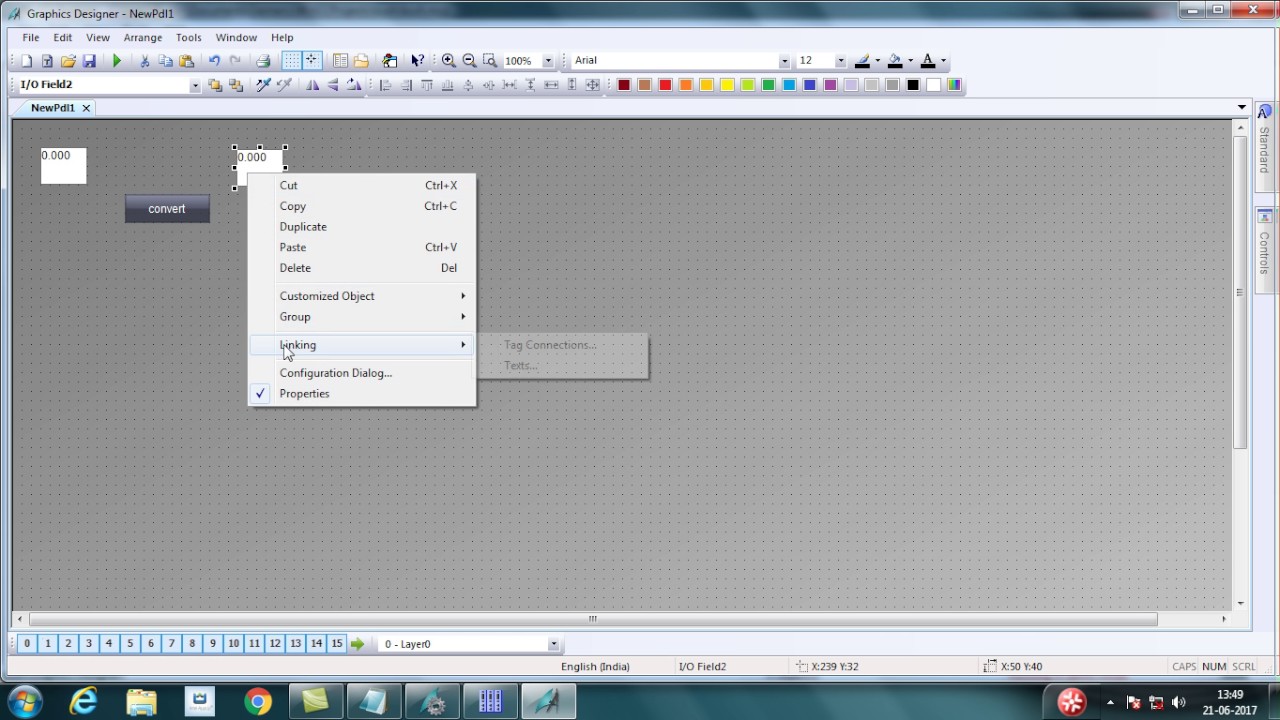Toggle visibility of layer 15
This screenshot has height=720, width=1280.
pyautogui.click(x=337, y=644)
